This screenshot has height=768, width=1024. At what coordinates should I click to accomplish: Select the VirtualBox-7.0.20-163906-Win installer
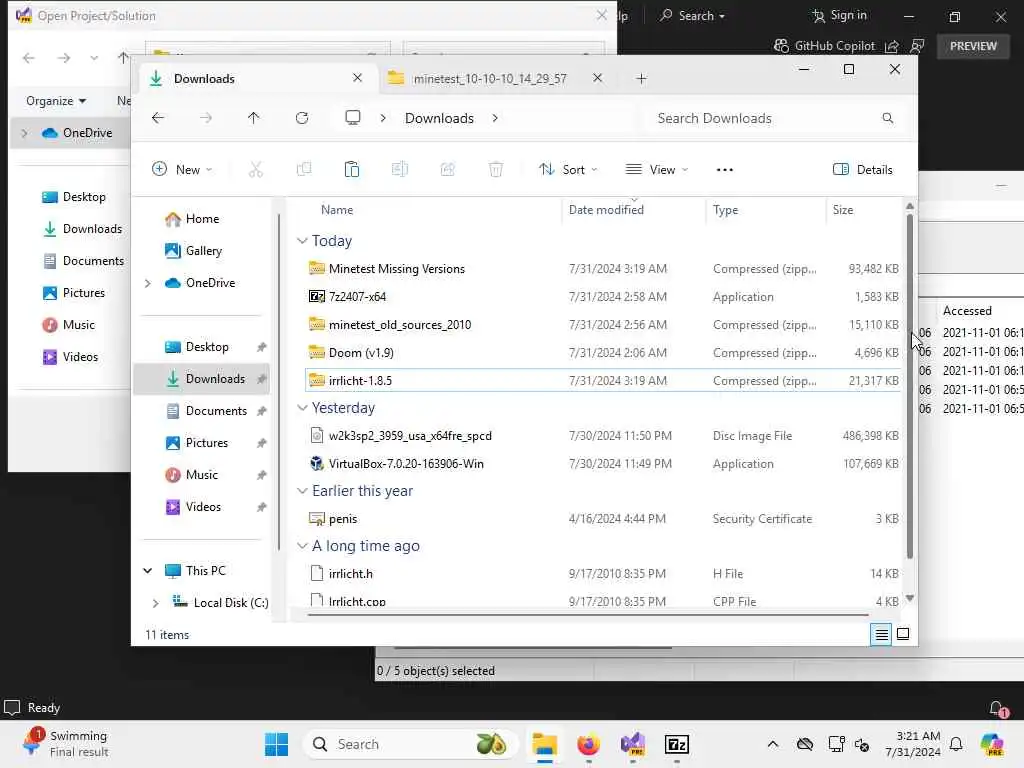(603, 464)
